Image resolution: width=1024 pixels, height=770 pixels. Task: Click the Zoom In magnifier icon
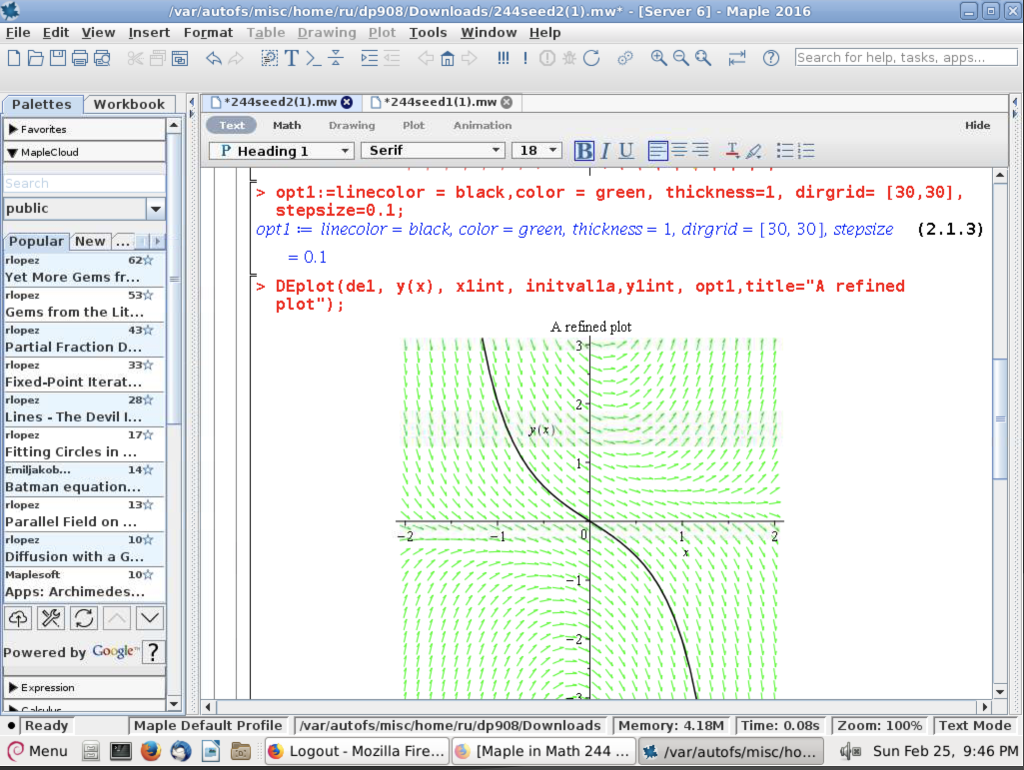point(658,58)
